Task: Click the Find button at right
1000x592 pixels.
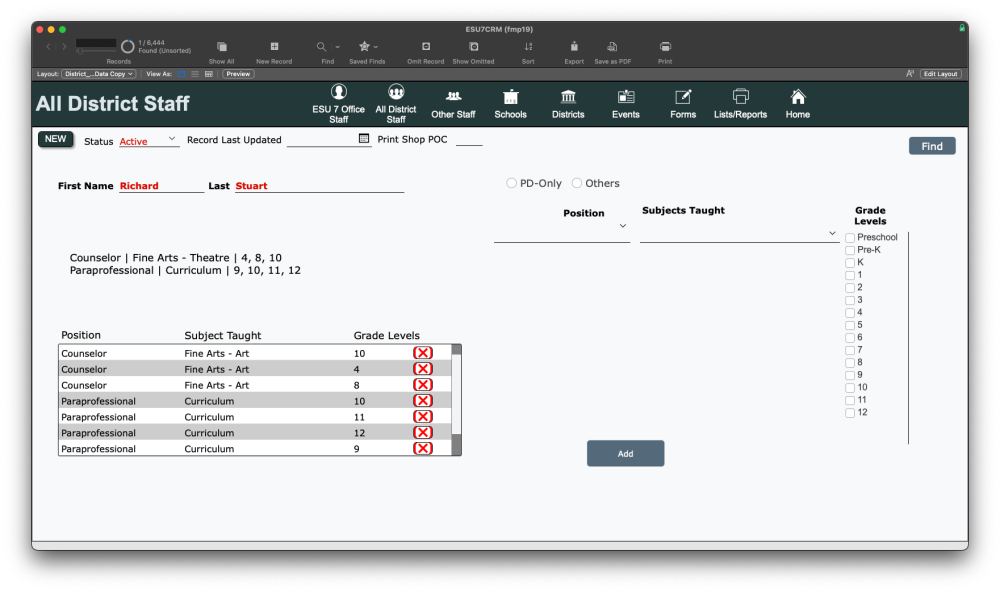Action: point(931,146)
